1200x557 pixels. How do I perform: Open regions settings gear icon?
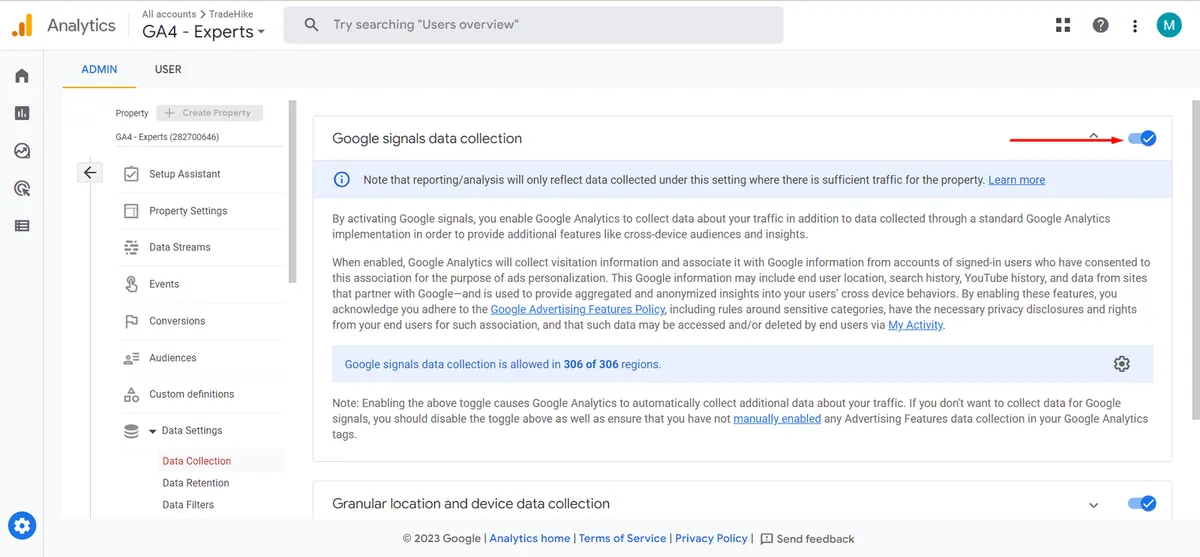pos(1121,364)
